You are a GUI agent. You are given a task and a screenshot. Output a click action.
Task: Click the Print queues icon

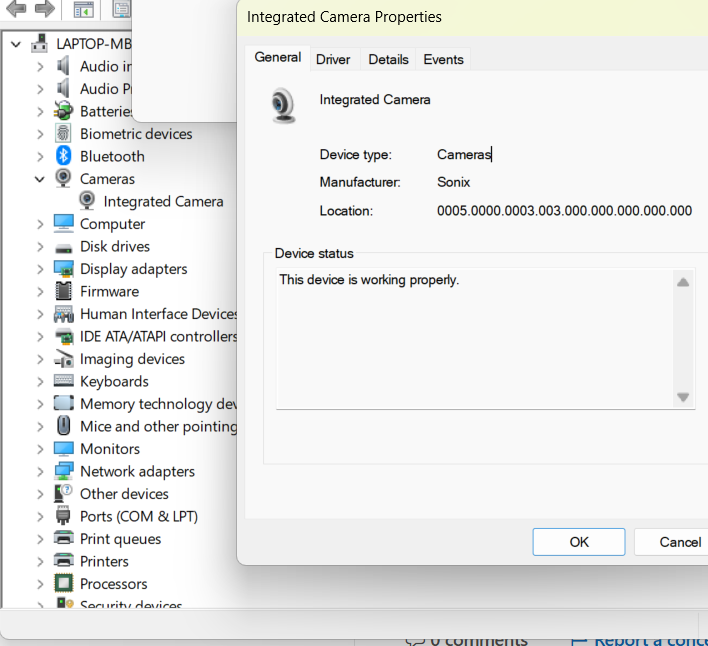(63, 538)
